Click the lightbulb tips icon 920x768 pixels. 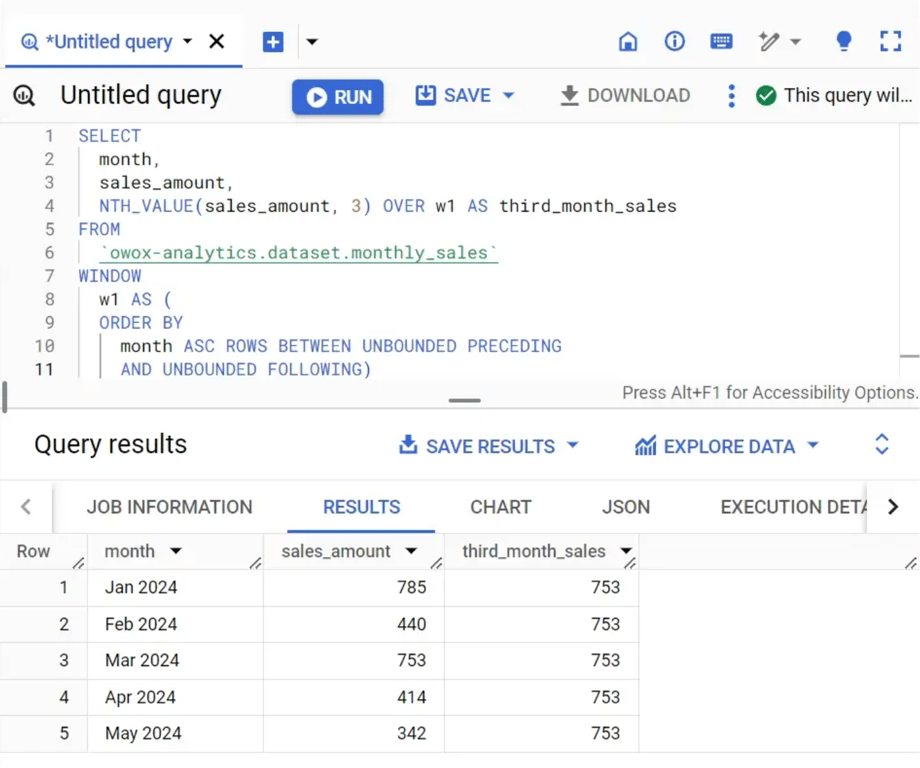[x=843, y=41]
